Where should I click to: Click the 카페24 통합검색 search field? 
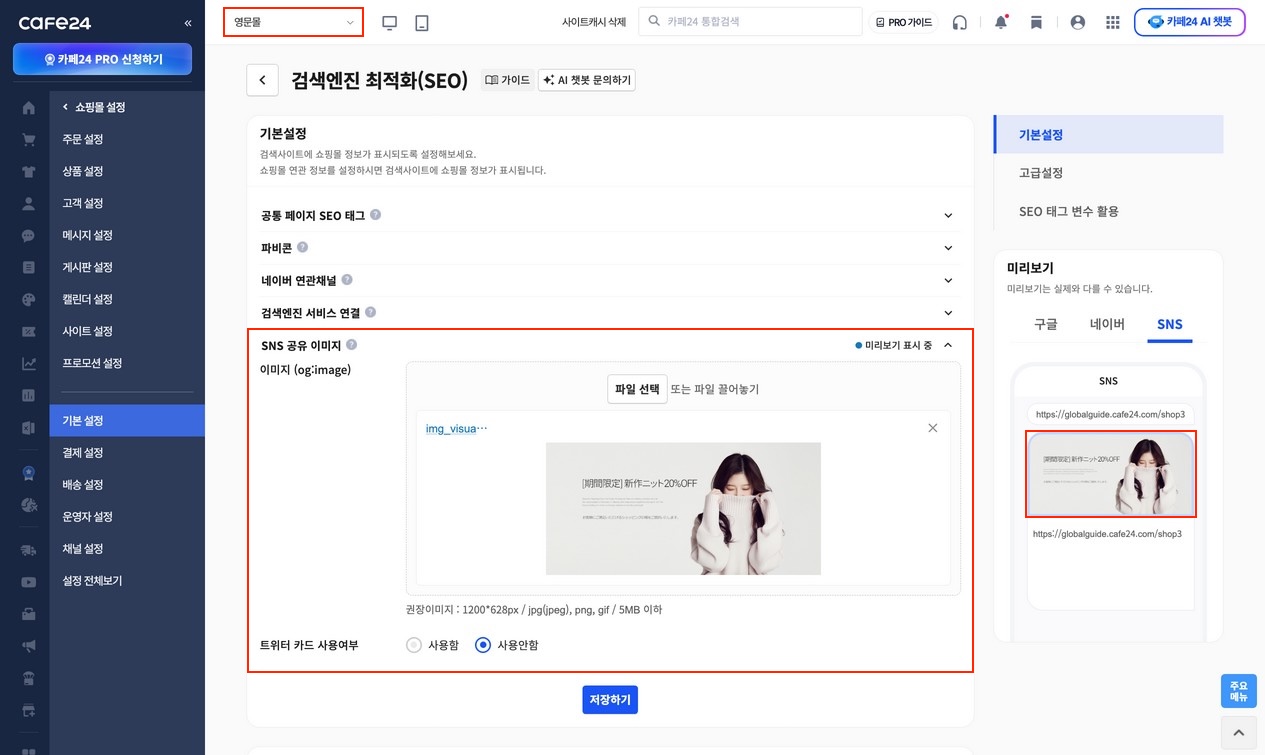(x=750, y=21)
